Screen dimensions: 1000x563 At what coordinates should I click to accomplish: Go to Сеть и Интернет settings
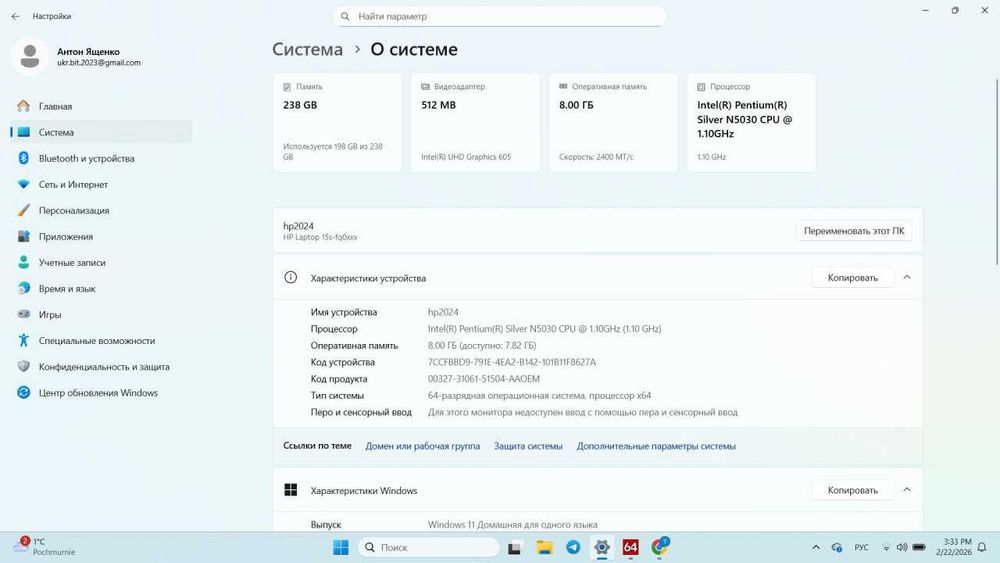tap(101, 184)
